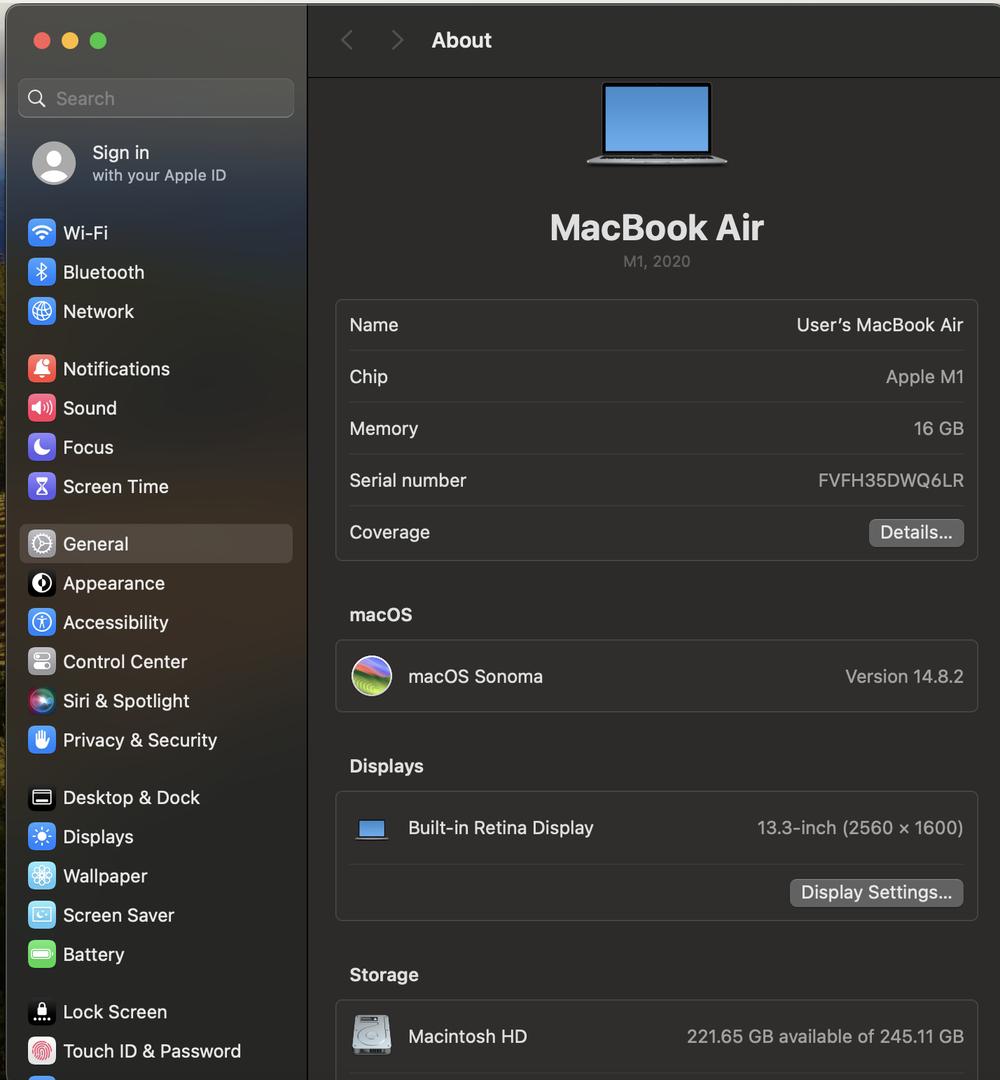Select Privacy & Security hand icon
The height and width of the screenshot is (1080, 1000).
tap(42, 740)
